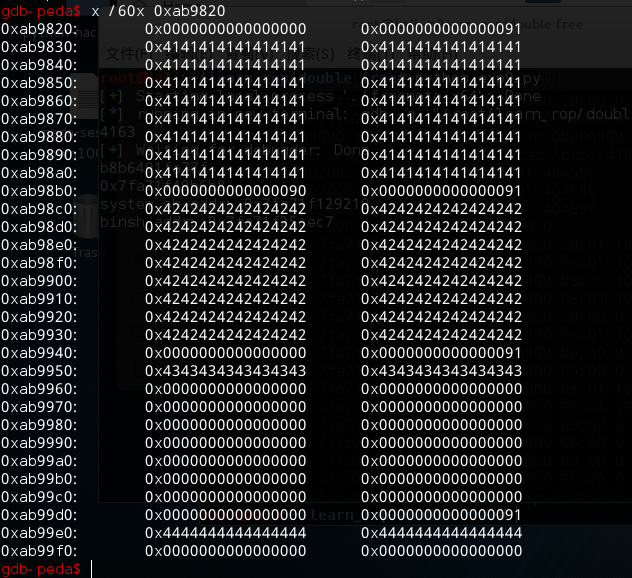Select address label 0xab9920:
Screen dimensions: 632x578
pos(39,317)
